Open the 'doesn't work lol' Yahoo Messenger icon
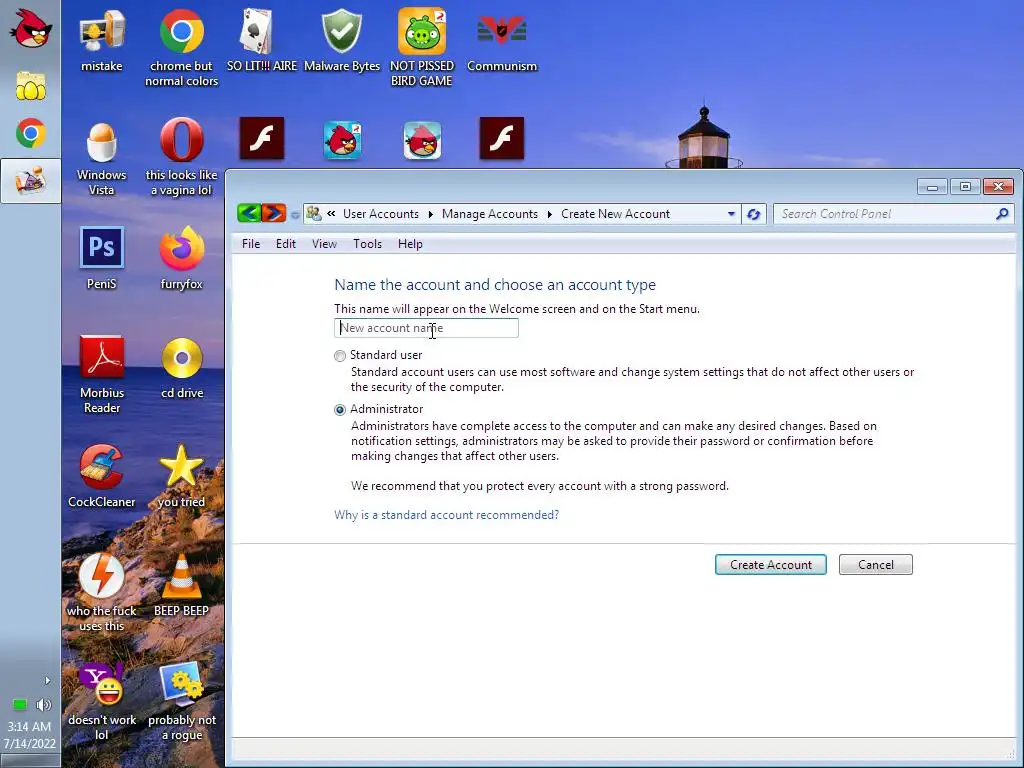This screenshot has height=768, width=1024. (101, 701)
